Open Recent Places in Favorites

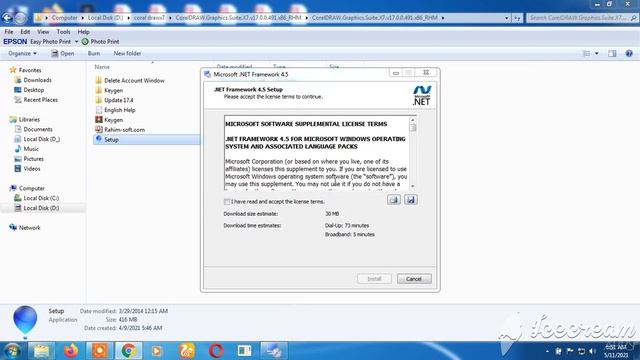40,100
